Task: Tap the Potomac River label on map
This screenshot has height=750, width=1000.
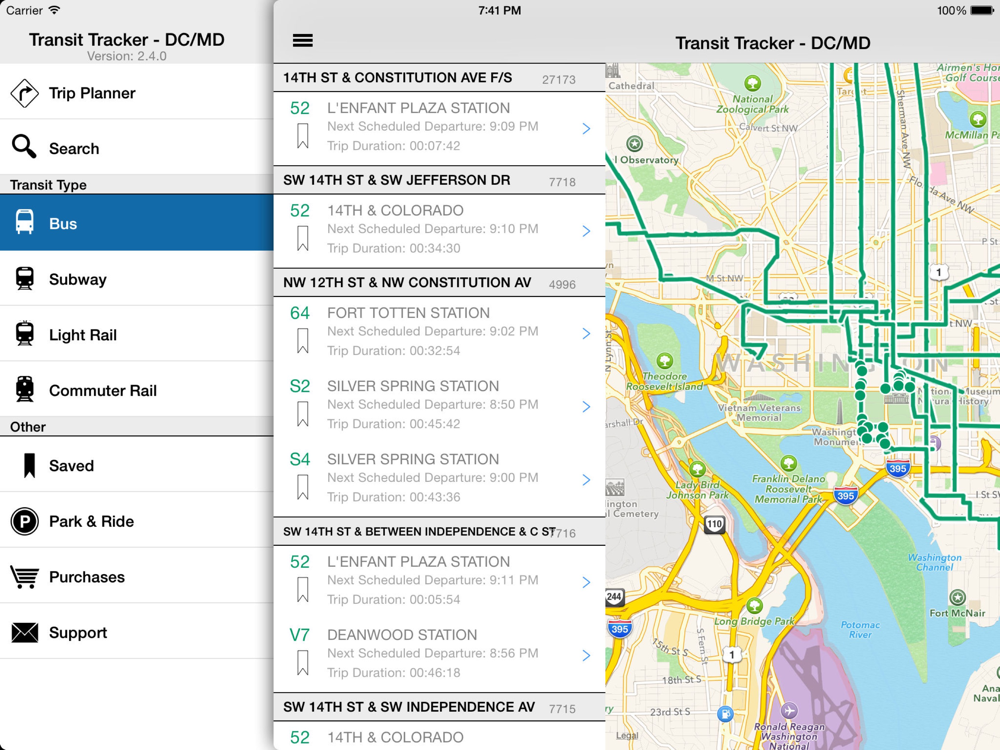Action: point(860,629)
